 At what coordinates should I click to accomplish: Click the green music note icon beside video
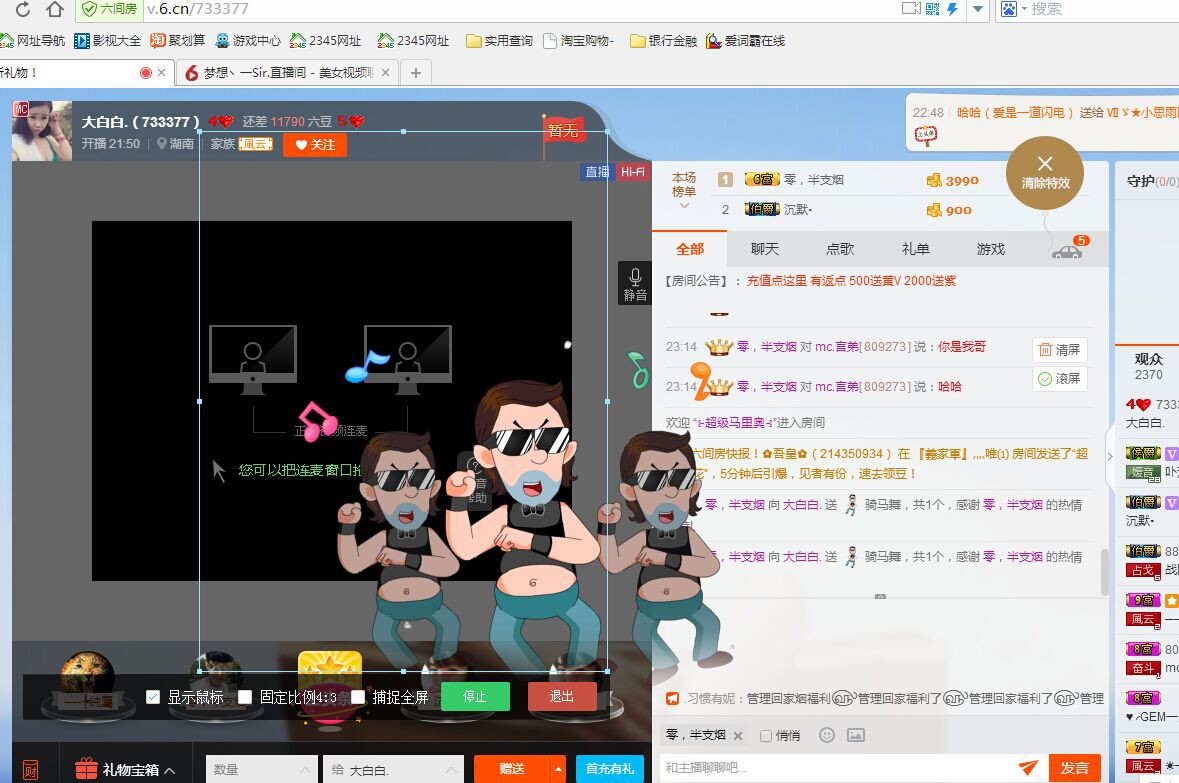[x=638, y=370]
